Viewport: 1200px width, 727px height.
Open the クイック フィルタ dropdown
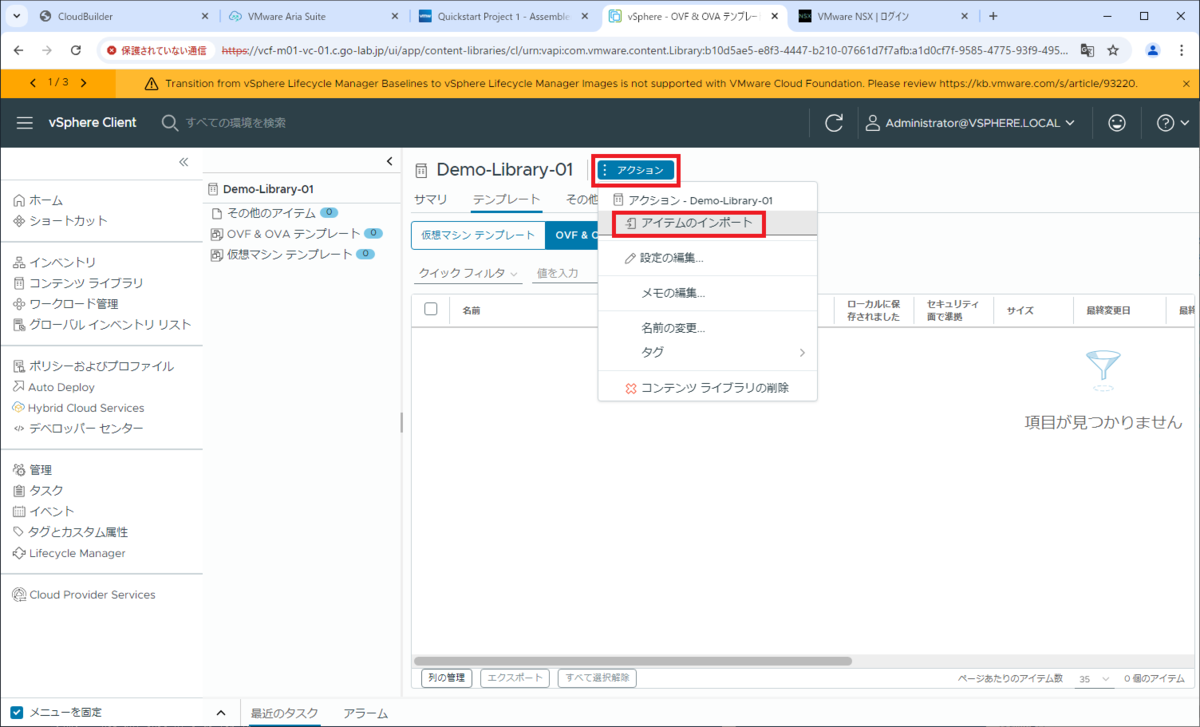tap(468, 273)
